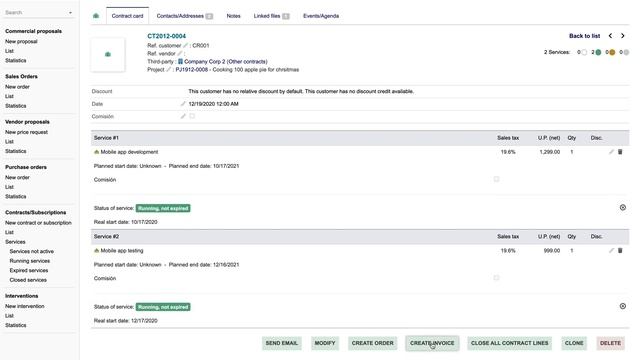Toggle header Comisión checkbox
The width and height of the screenshot is (640, 360).
(x=192, y=116)
